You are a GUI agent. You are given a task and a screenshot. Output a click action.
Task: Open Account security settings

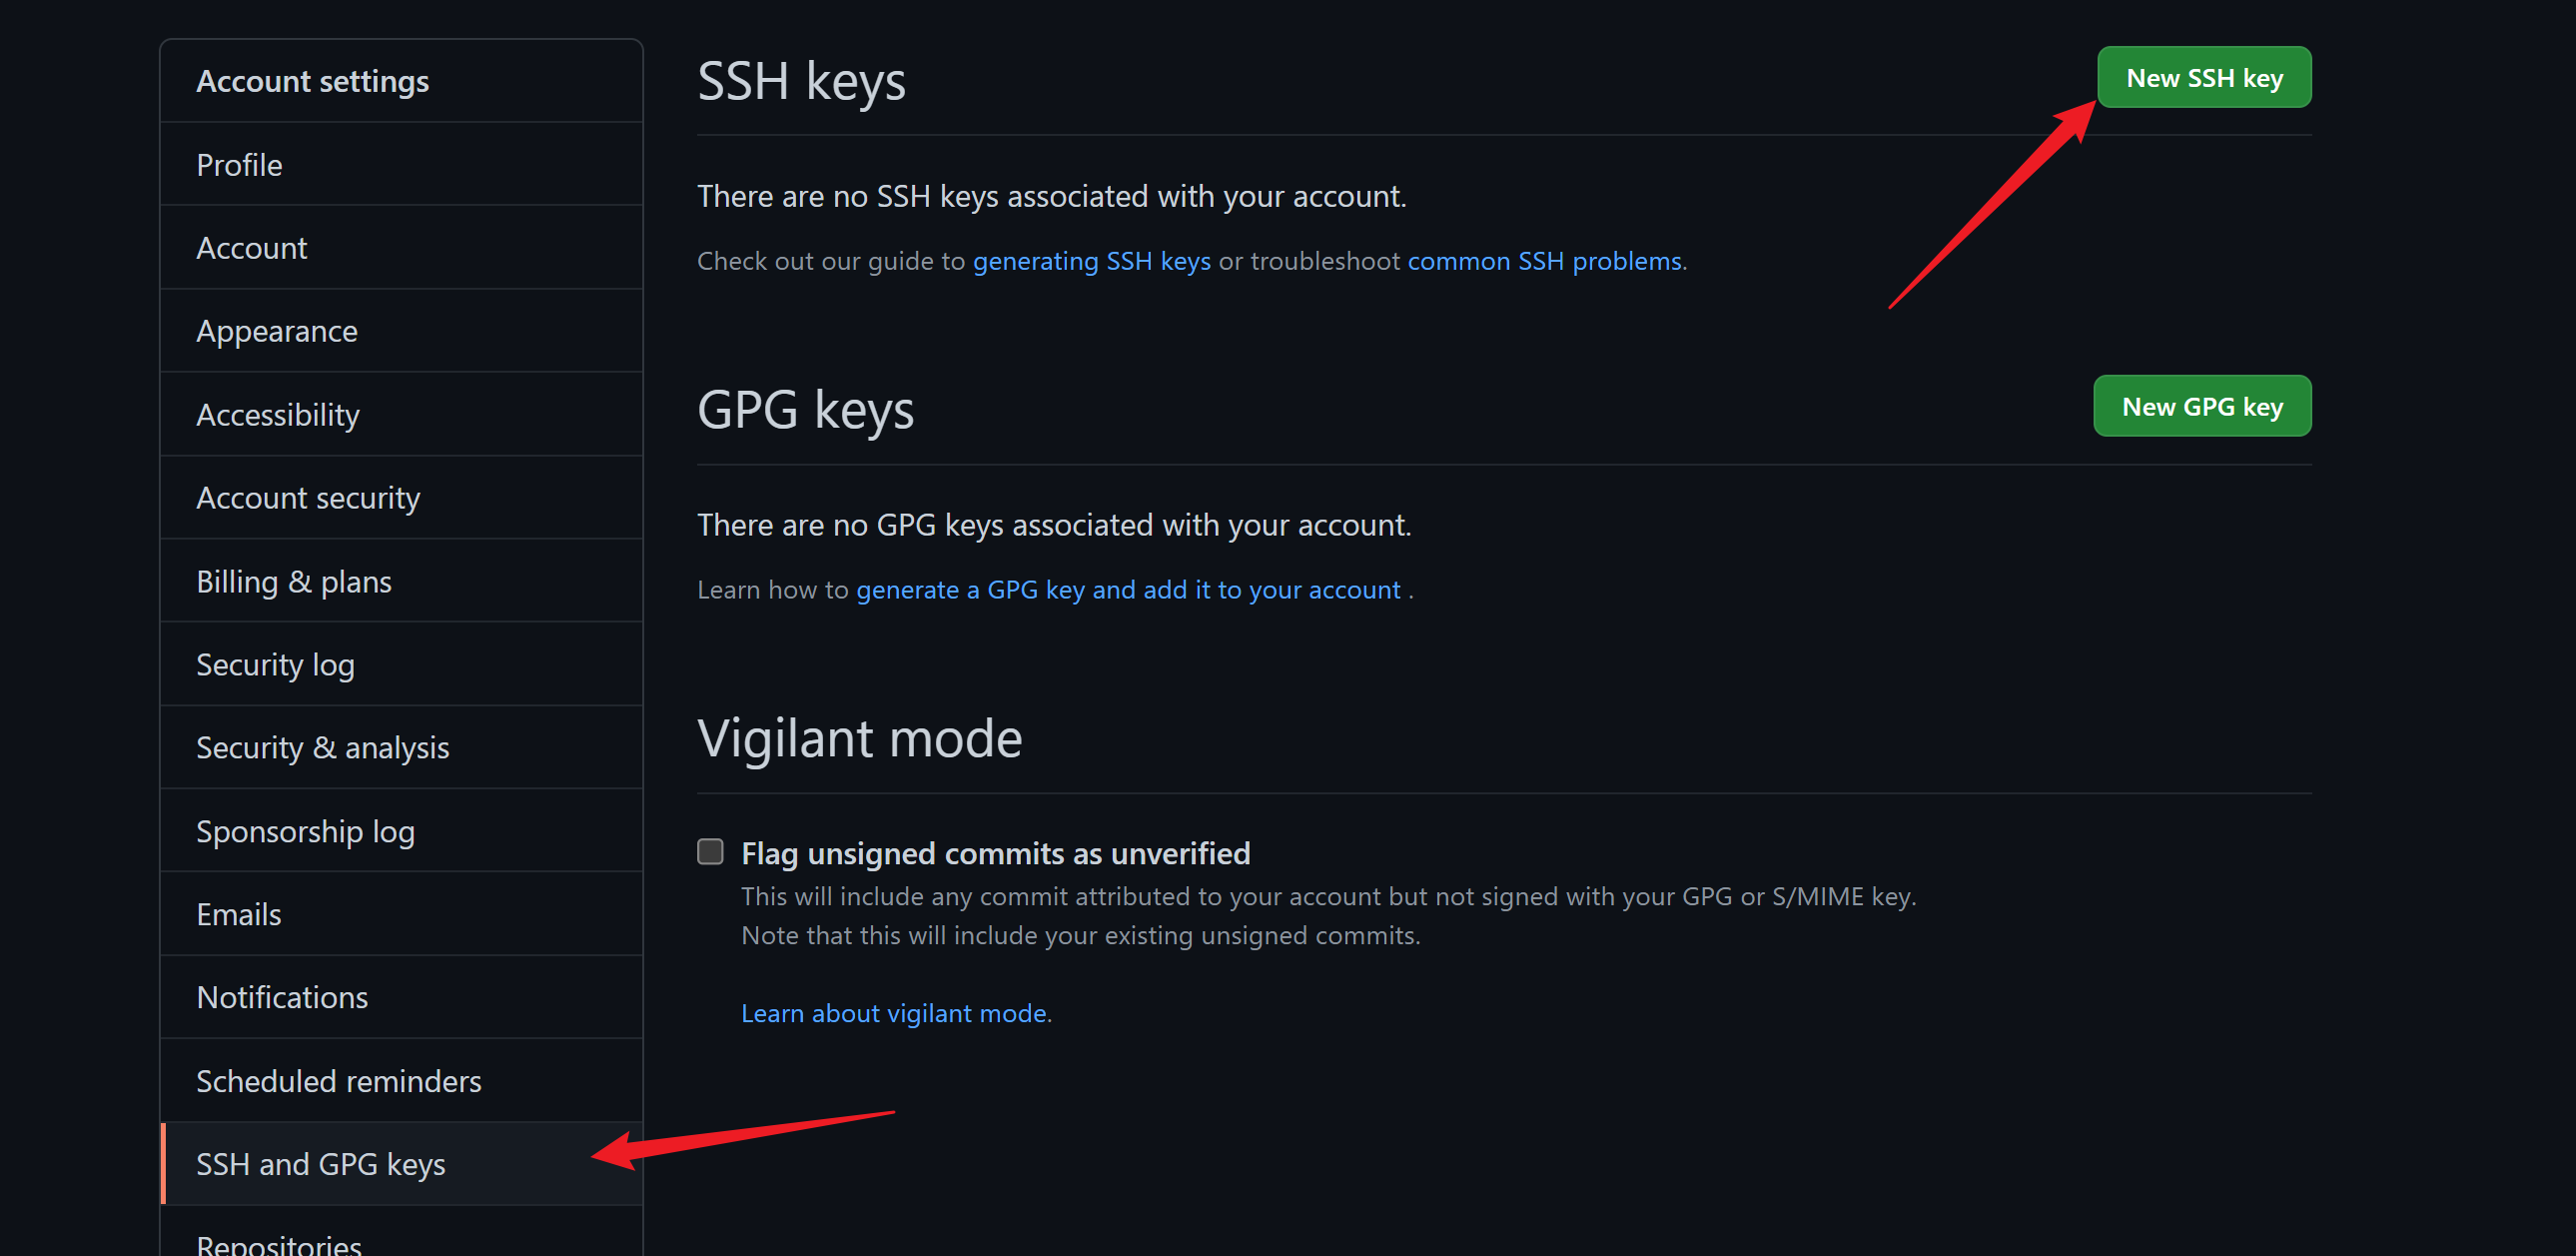pos(307,498)
